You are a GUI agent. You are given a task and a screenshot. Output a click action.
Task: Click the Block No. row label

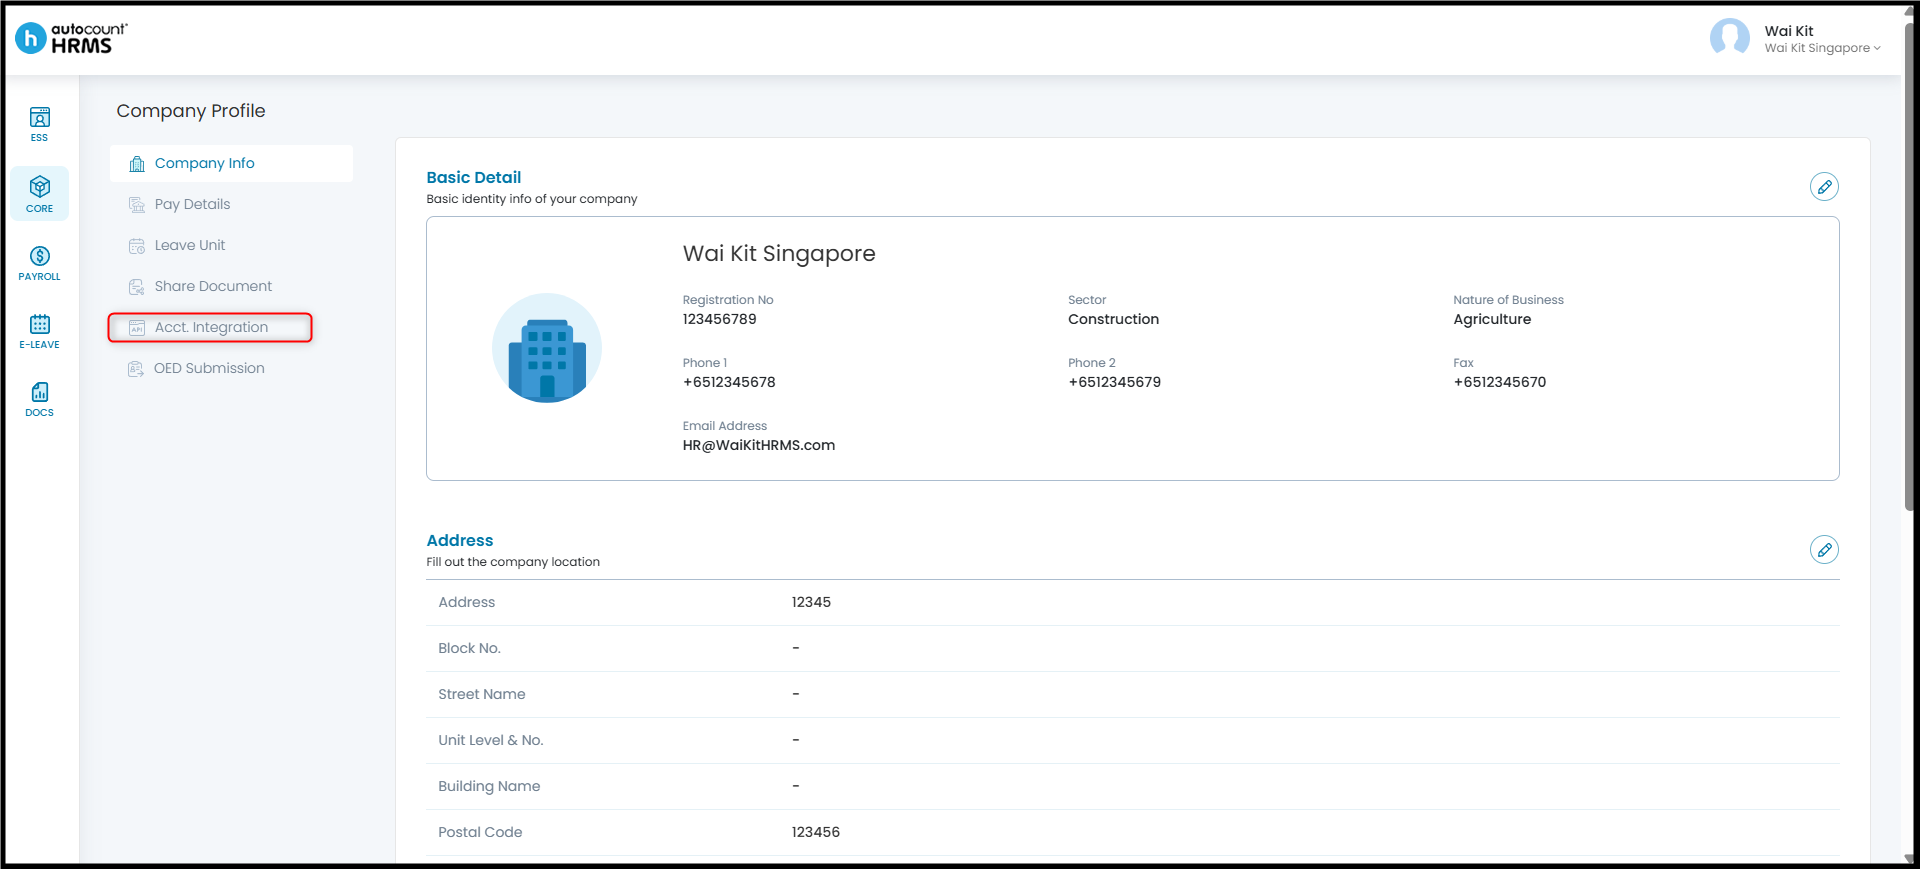(469, 648)
